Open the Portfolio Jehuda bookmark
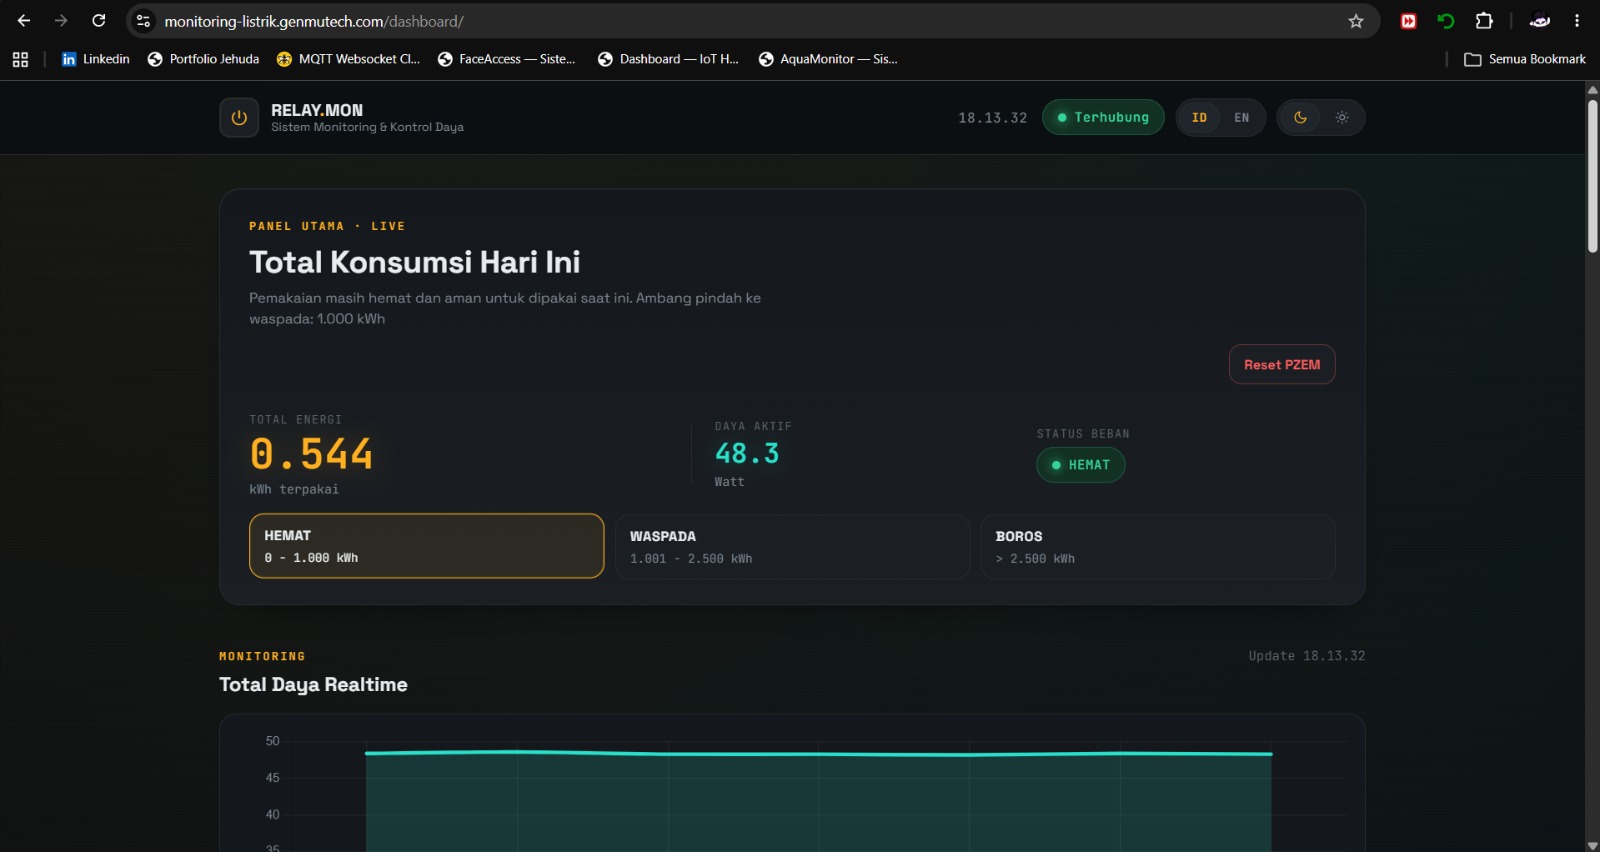This screenshot has height=852, width=1600. coord(203,59)
